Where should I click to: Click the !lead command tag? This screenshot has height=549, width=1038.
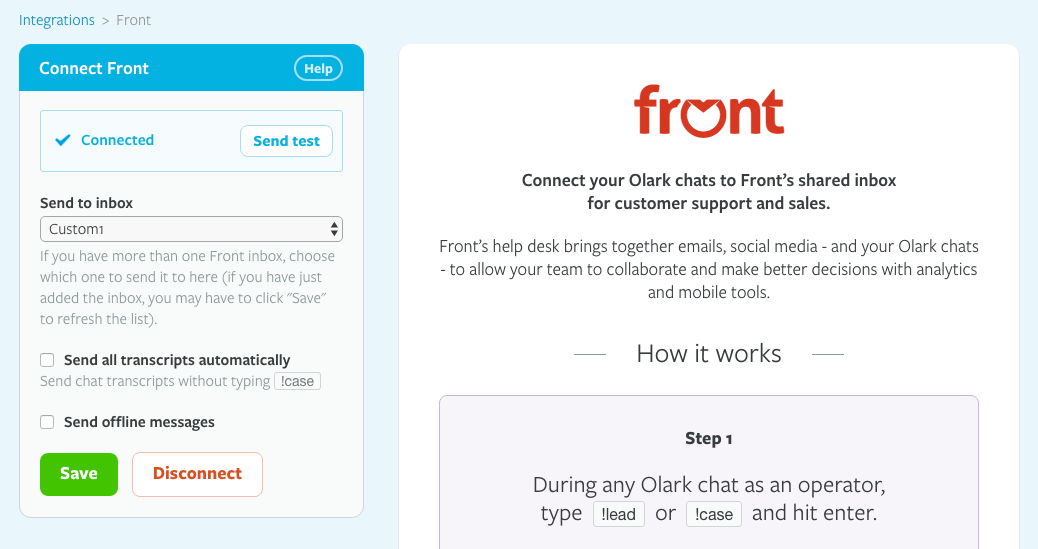619,514
